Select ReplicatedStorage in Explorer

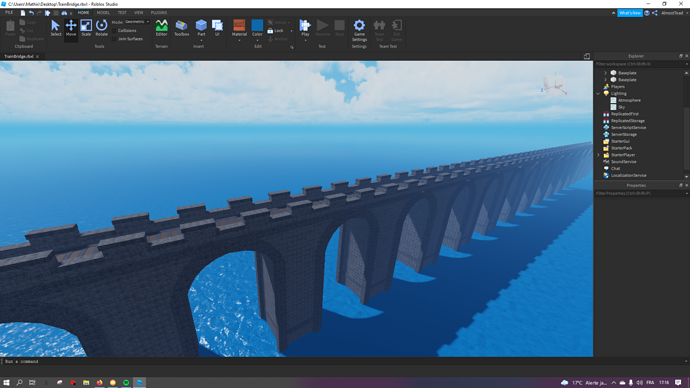point(627,121)
